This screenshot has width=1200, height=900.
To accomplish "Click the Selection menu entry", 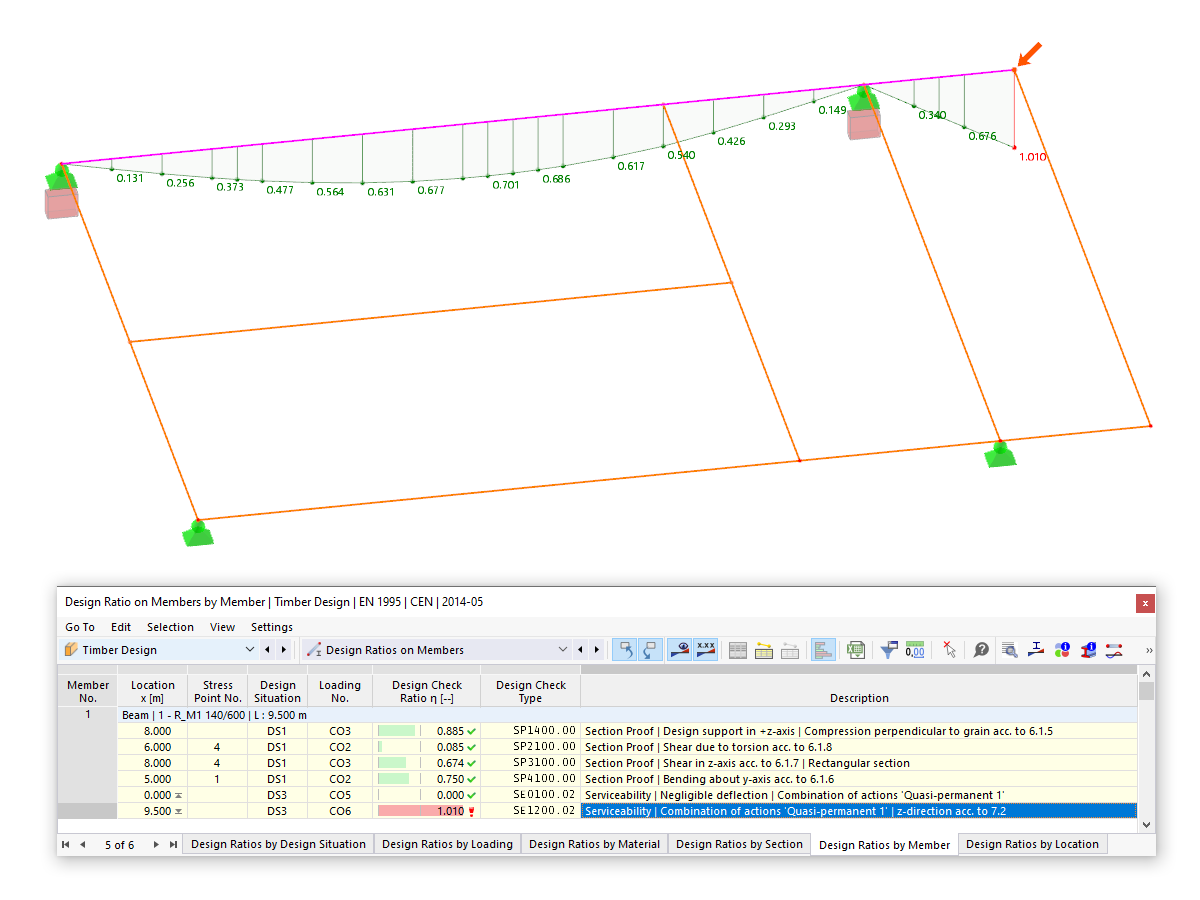I will pos(170,627).
